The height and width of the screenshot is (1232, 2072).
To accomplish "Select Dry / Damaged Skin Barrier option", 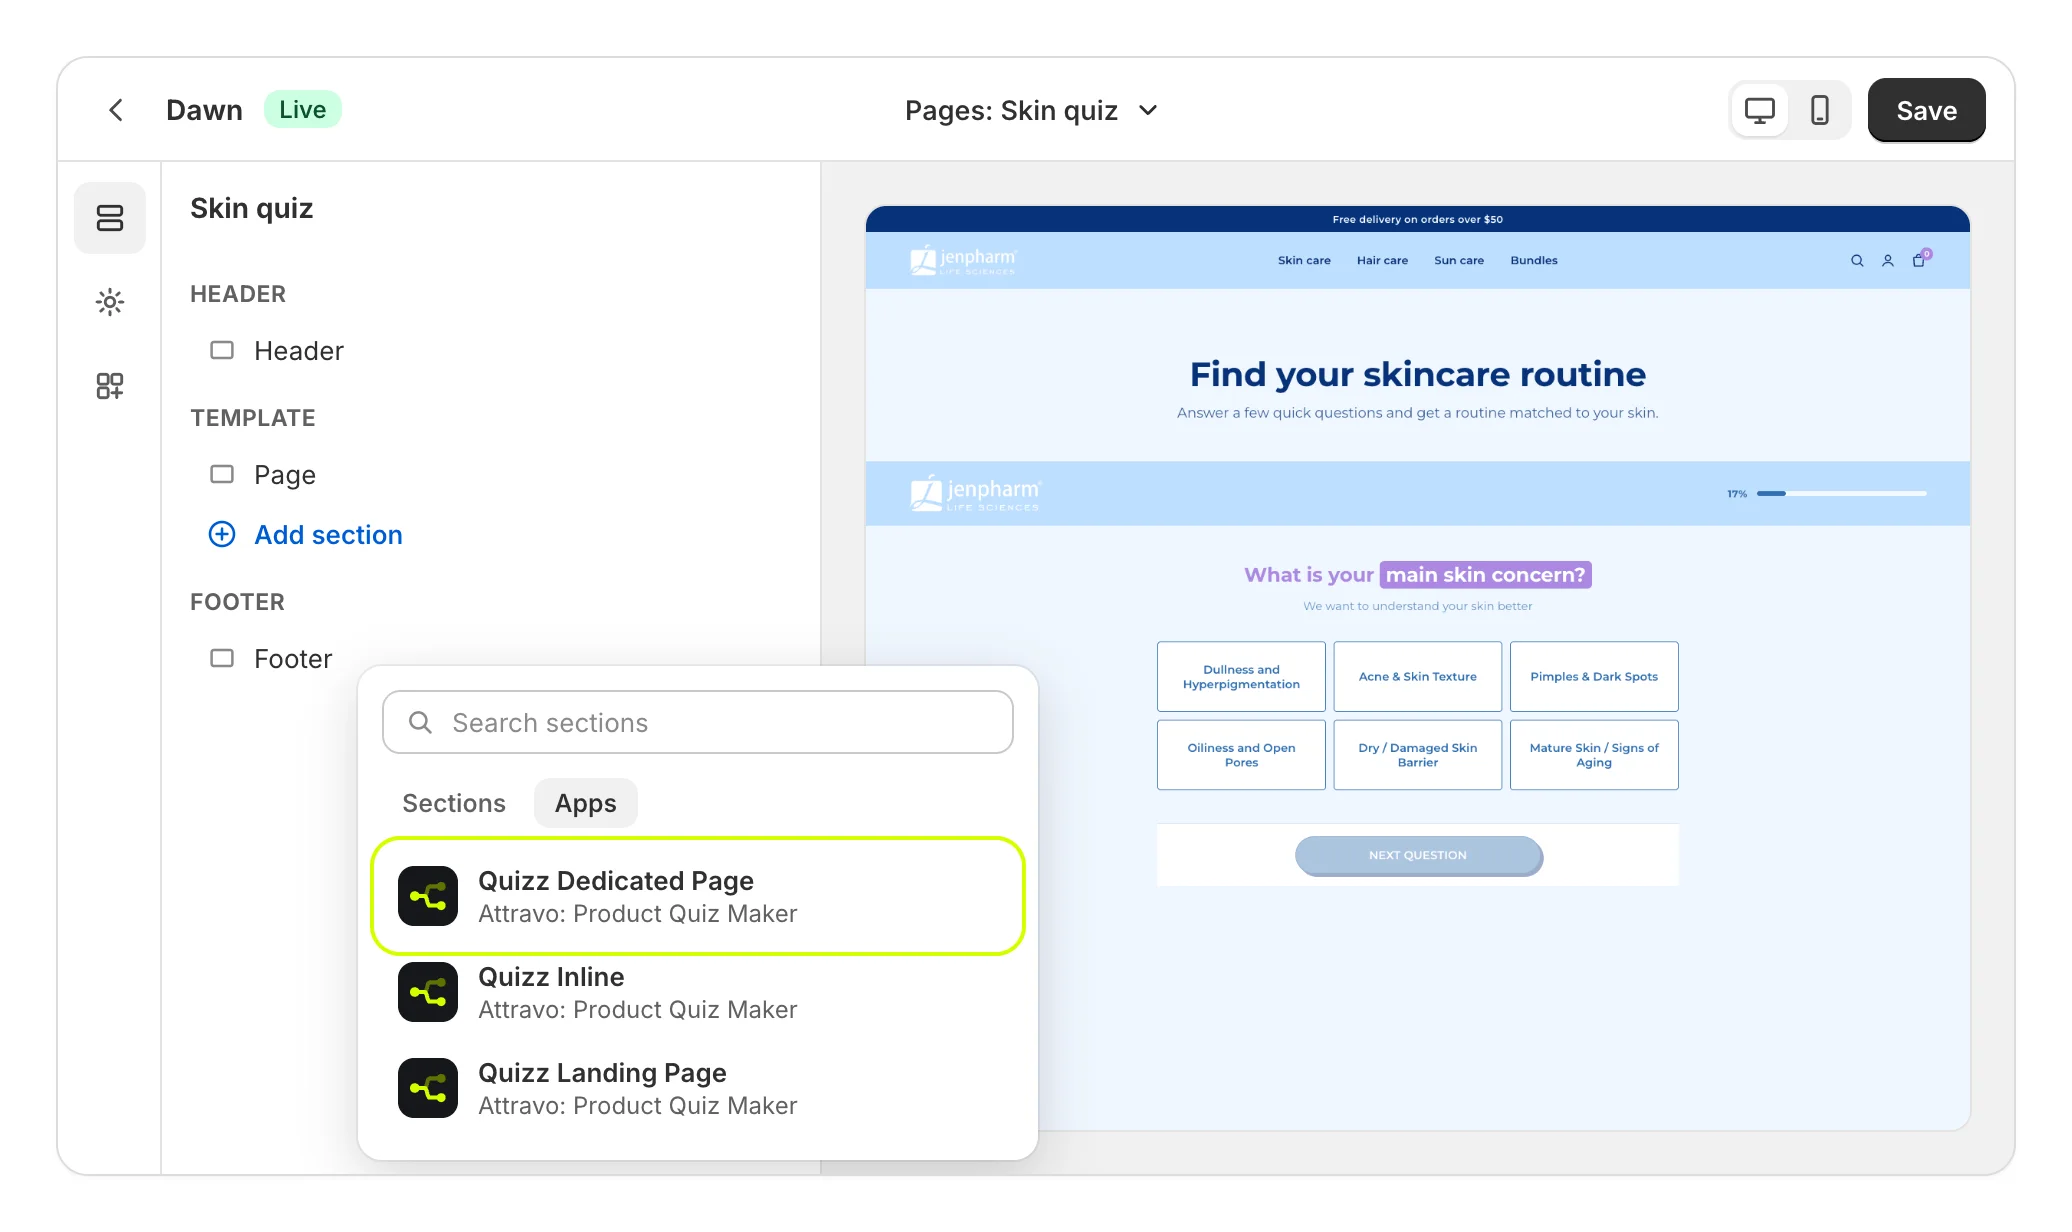I will (x=1418, y=755).
